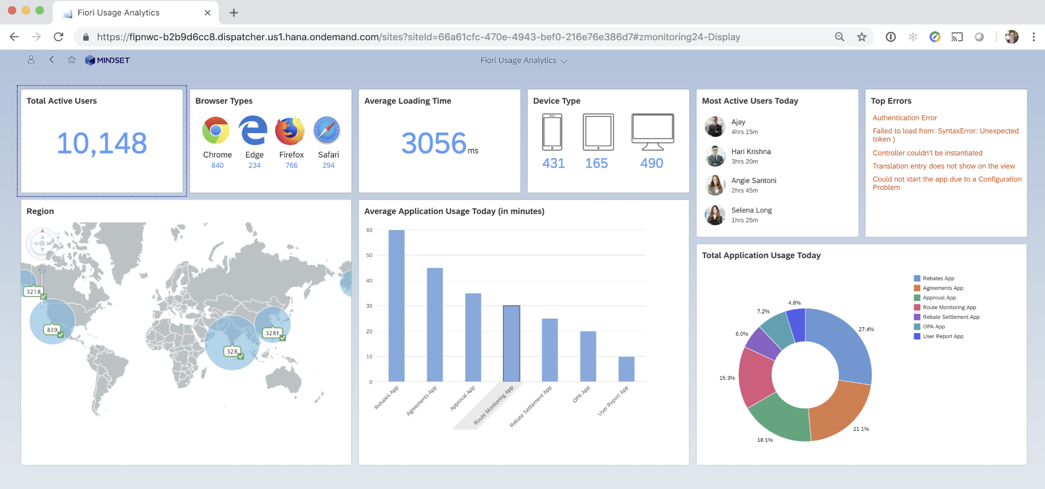Click the Agreements App bar
Image resolution: width=1045 pixels, height=489 pixels.
[435, 324]
